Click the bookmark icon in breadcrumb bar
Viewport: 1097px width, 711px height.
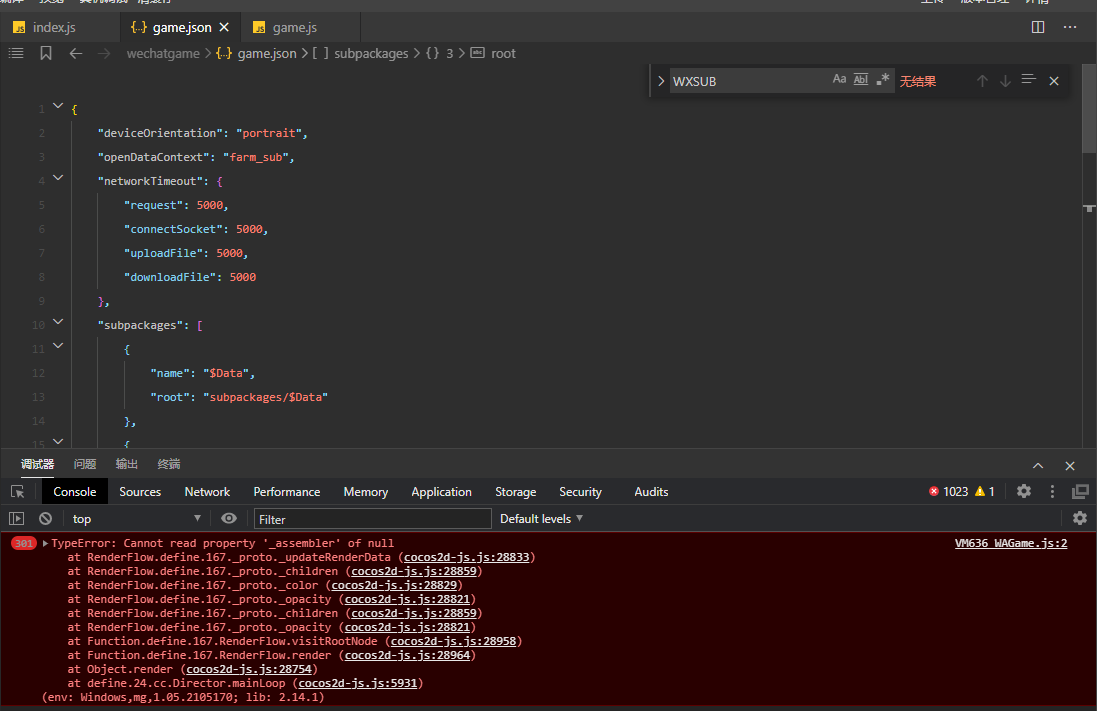point(46,53)
